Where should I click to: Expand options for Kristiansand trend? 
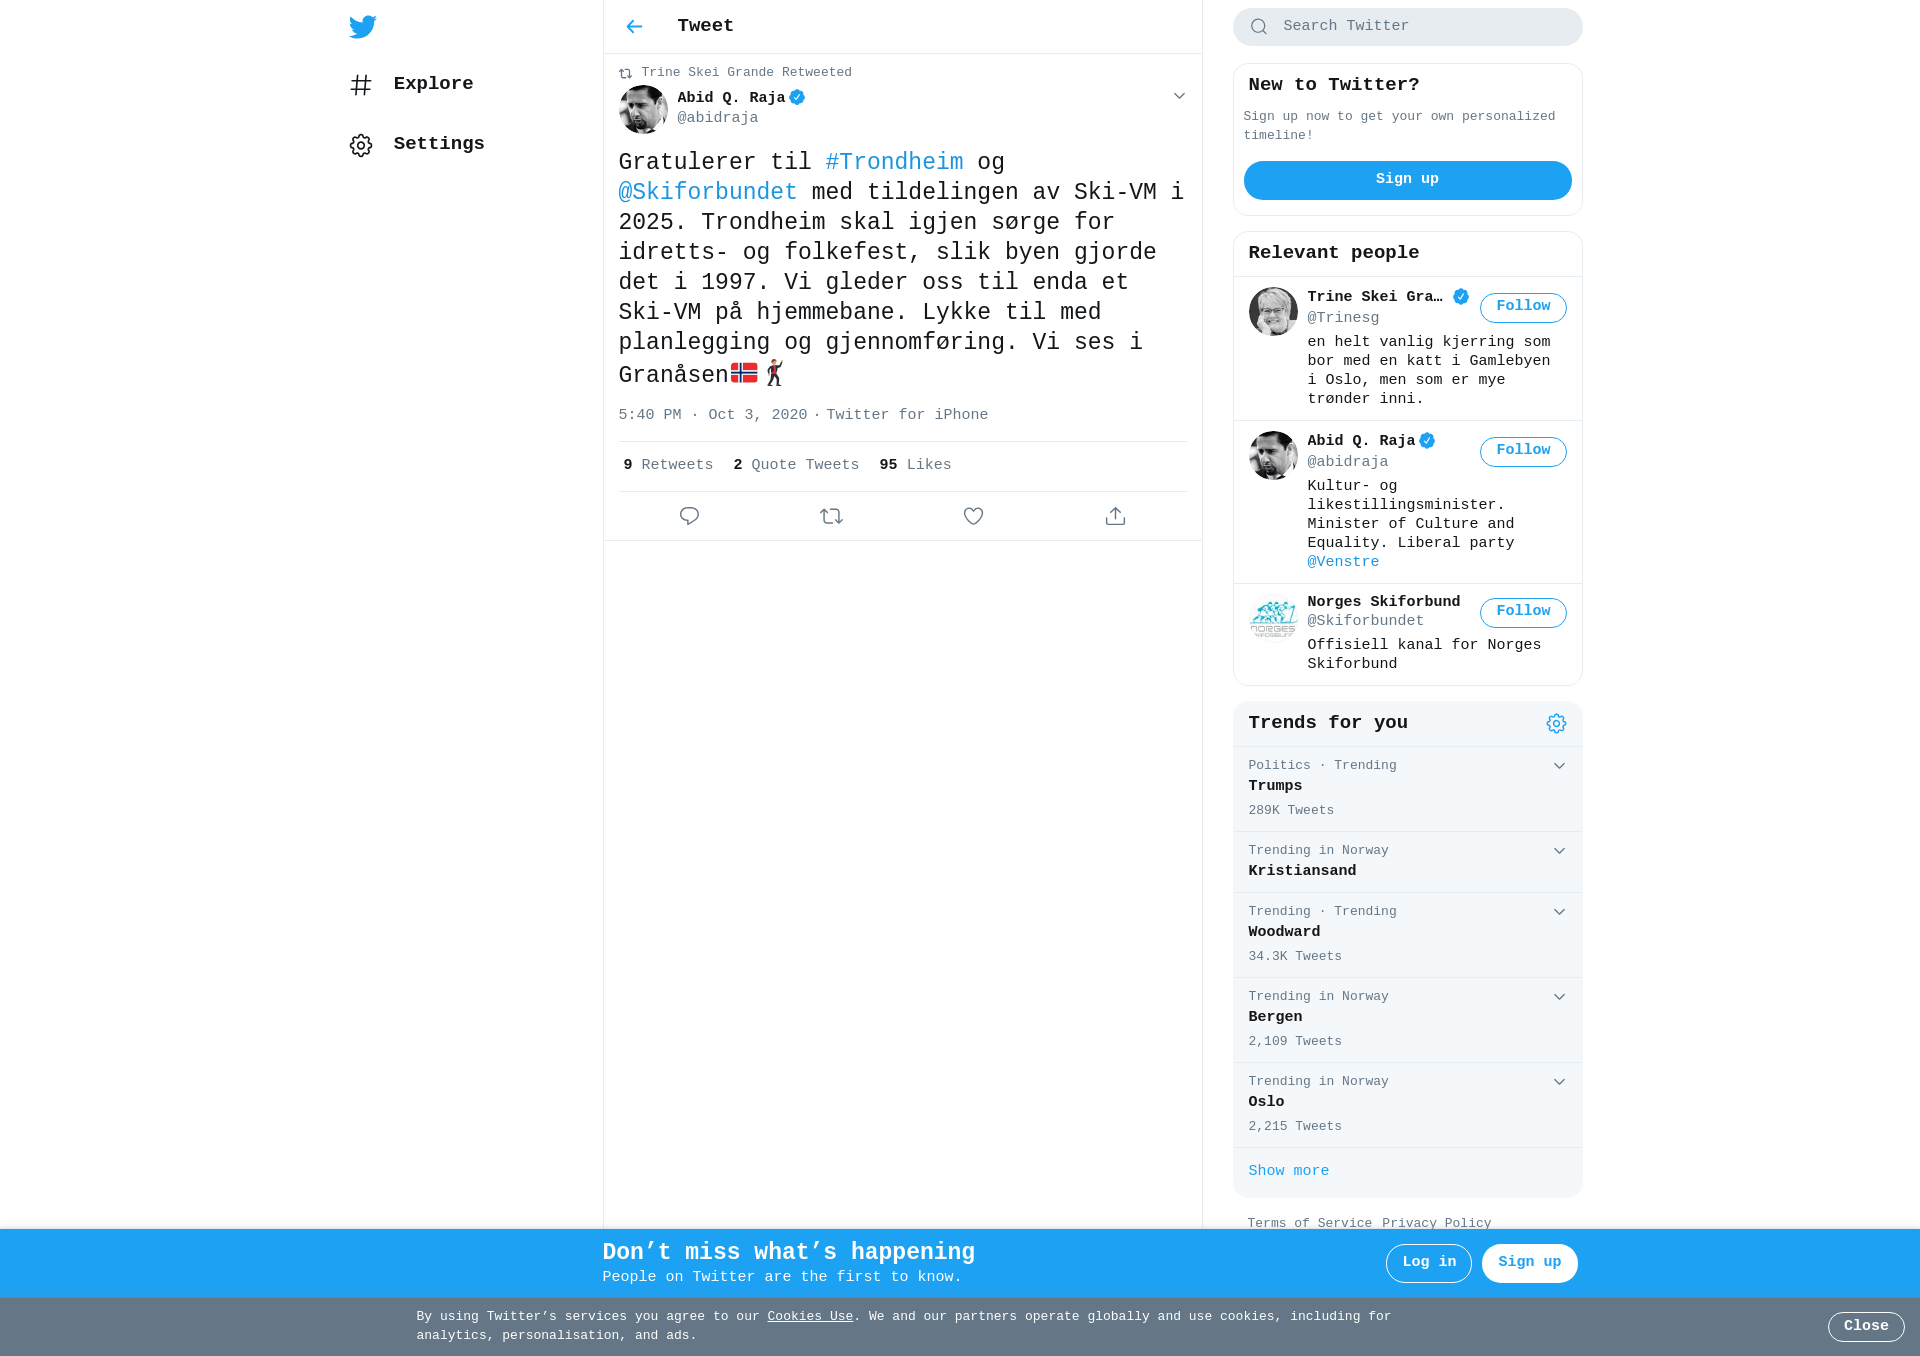1559,851
